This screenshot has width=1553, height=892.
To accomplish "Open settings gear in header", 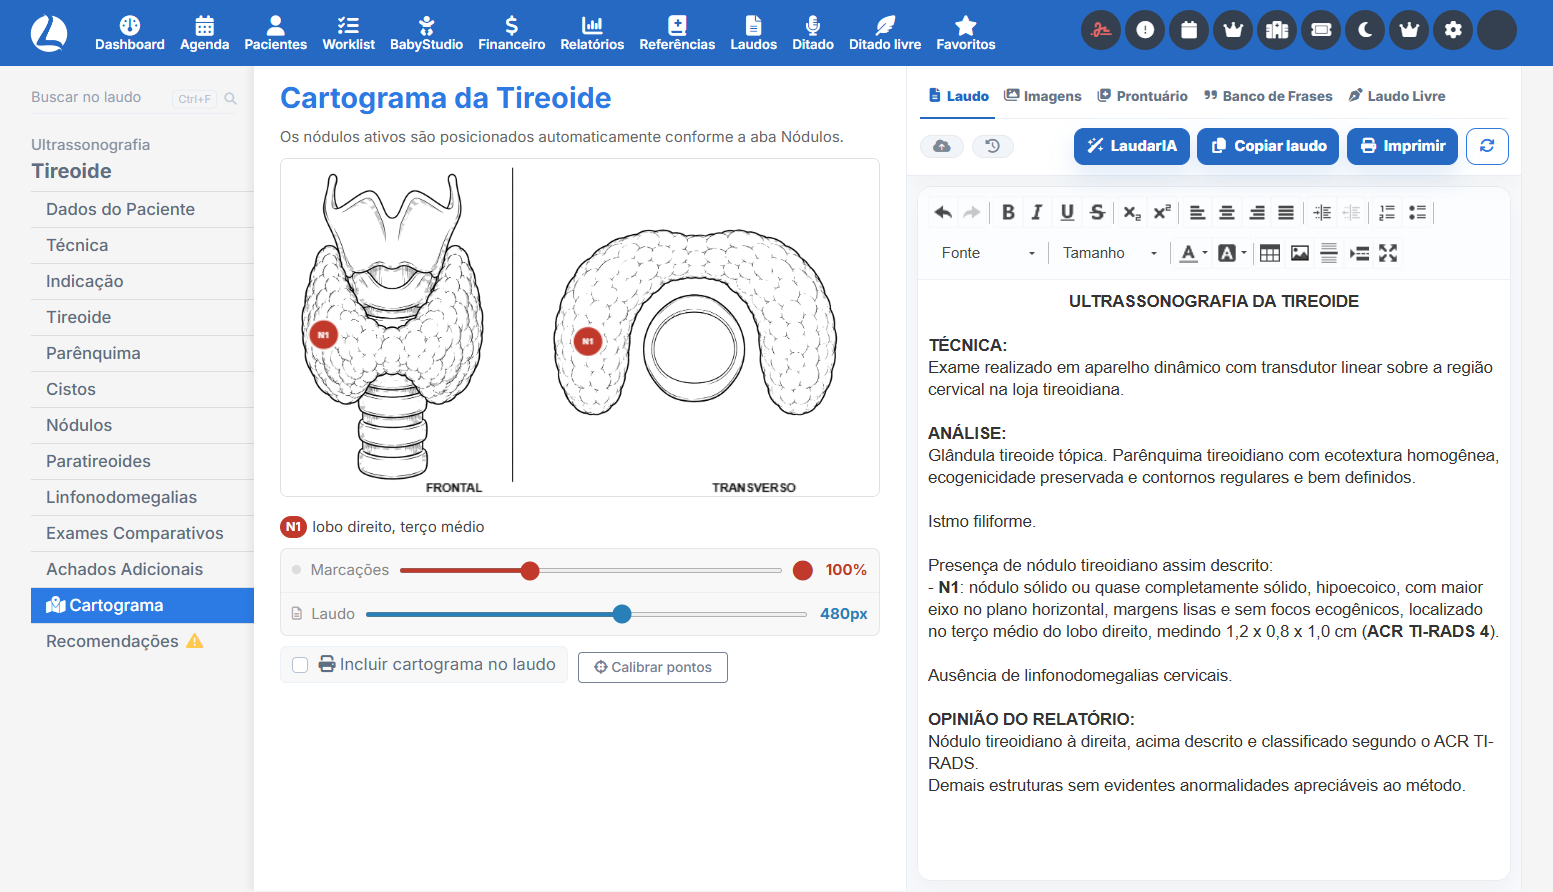I will (1453, 30).
